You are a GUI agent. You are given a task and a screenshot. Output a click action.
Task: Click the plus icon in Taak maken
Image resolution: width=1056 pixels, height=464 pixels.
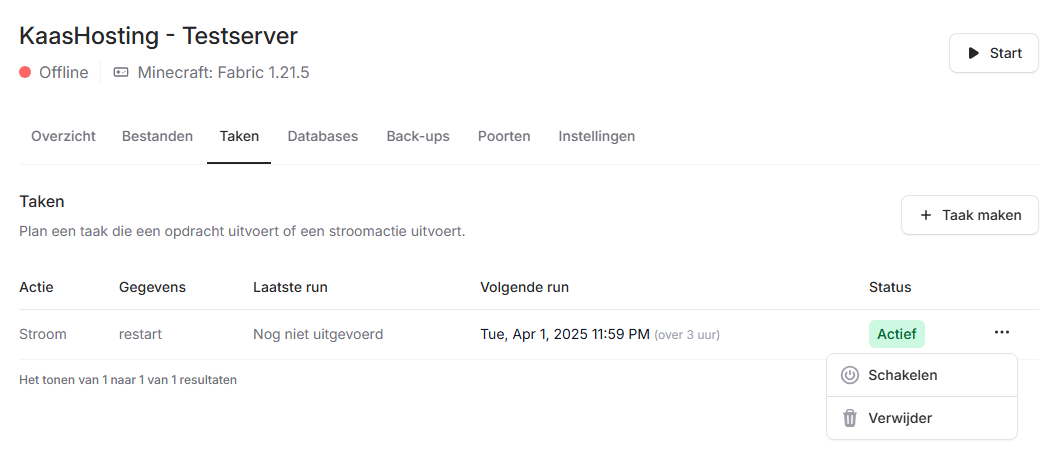(x=926, y=215)
